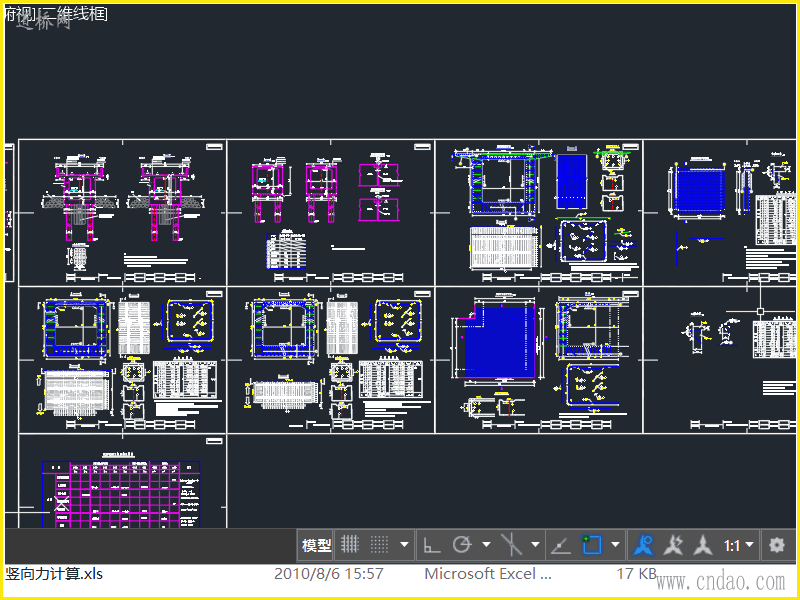The image size is (800, 600).
Task: Open the object snap options dropdown
Action: 615,545
